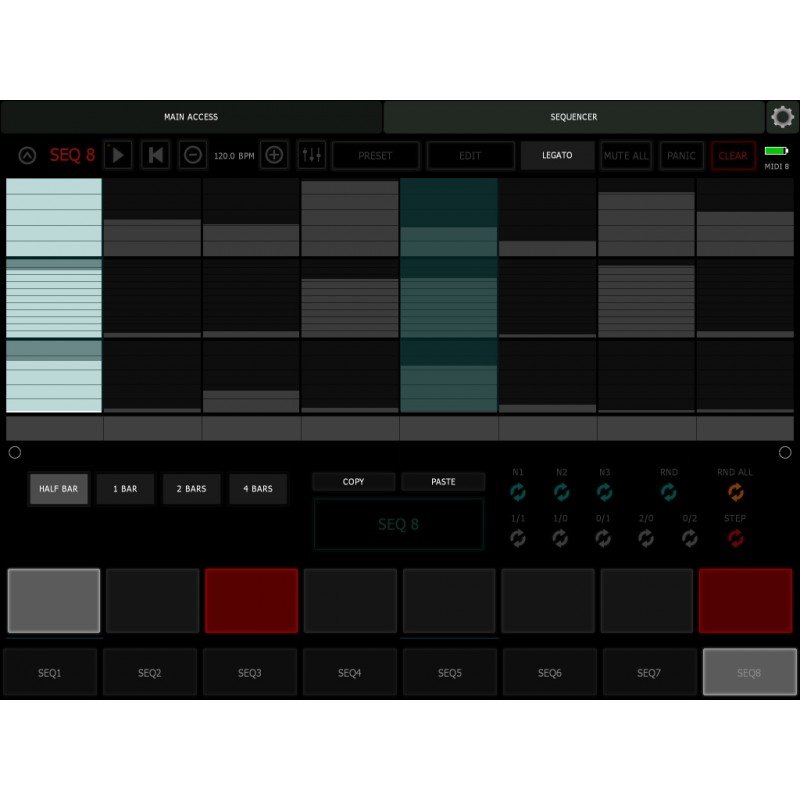The image size is (800, 800).
Task: Select the 2 BARS loop length
Action: coord(191,488)
